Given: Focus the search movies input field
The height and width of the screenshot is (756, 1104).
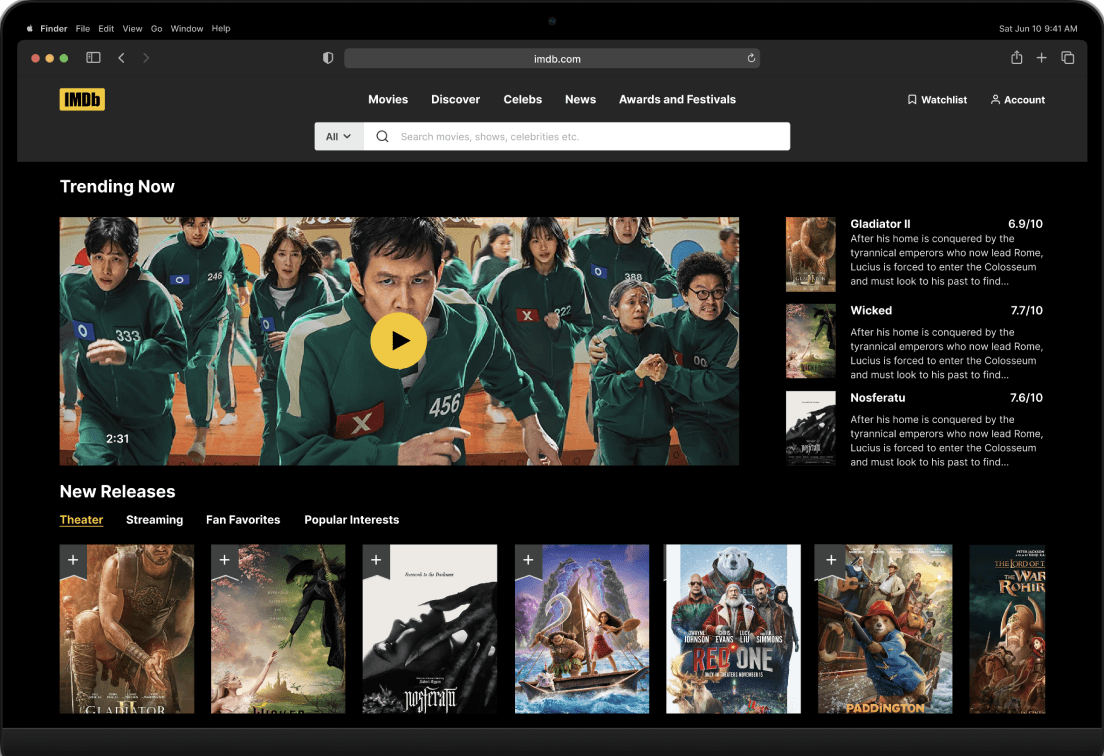Looking at the screenshot, I should click(x=577, y=137).
